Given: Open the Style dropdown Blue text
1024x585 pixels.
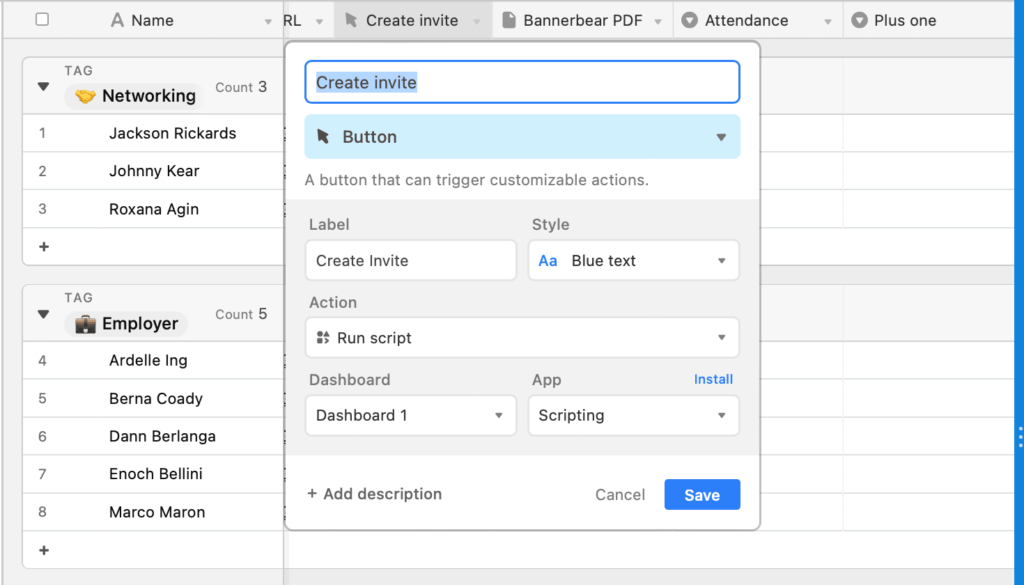Looking at the screenshot, I should point(633,261).
